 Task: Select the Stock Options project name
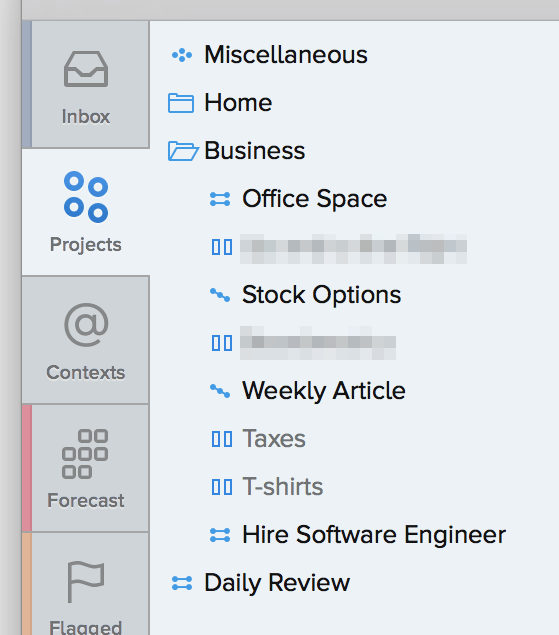[x=322, y=295]
